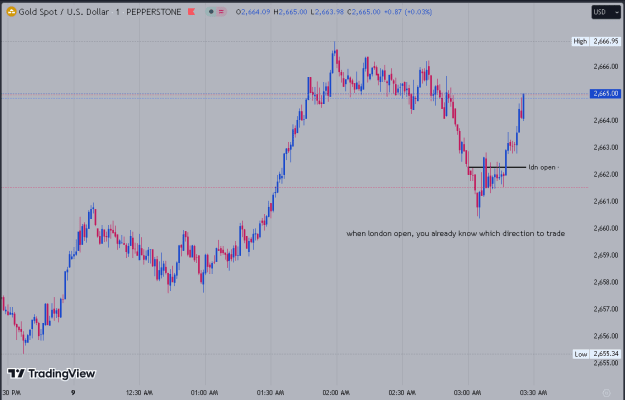Image resolution: width=625 pixels, height=400 pixels.
Task: Click the PEPPERSTONE broker label
Action: click(153, 12)
